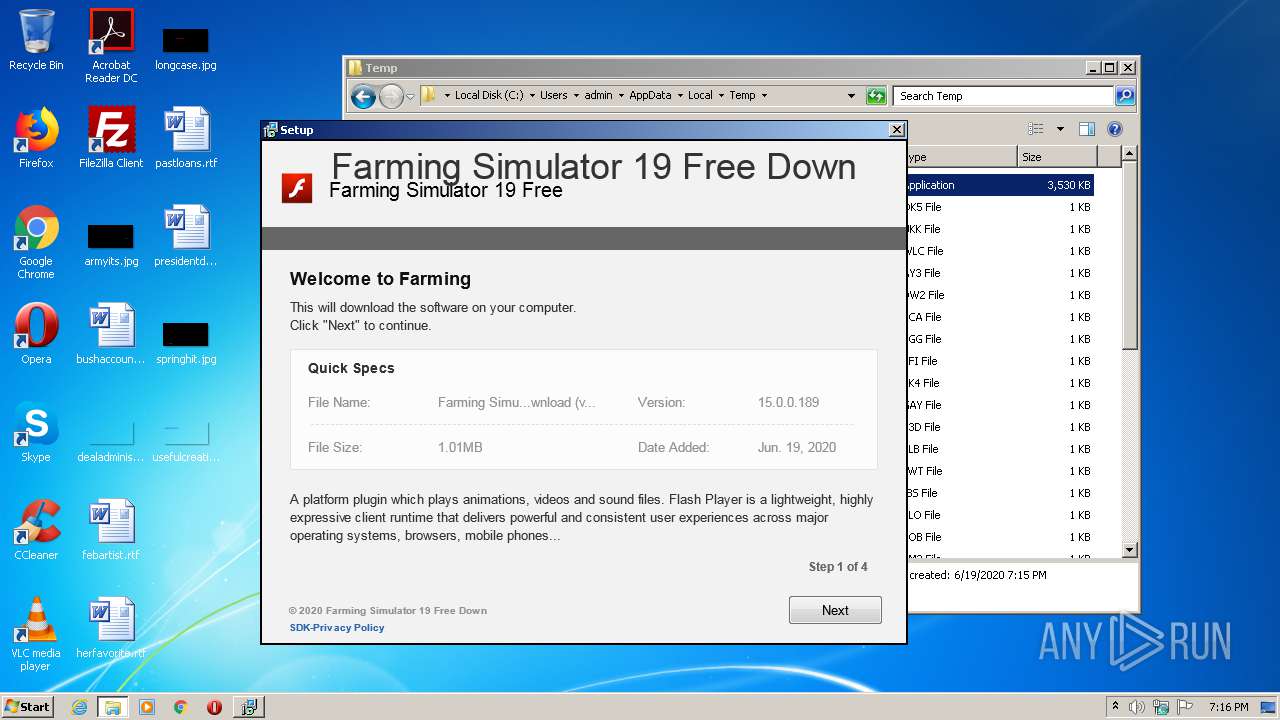This screenshot has width=1280, height=720.
Task: Select the LC File row
Action: click(x=999, y=251)
